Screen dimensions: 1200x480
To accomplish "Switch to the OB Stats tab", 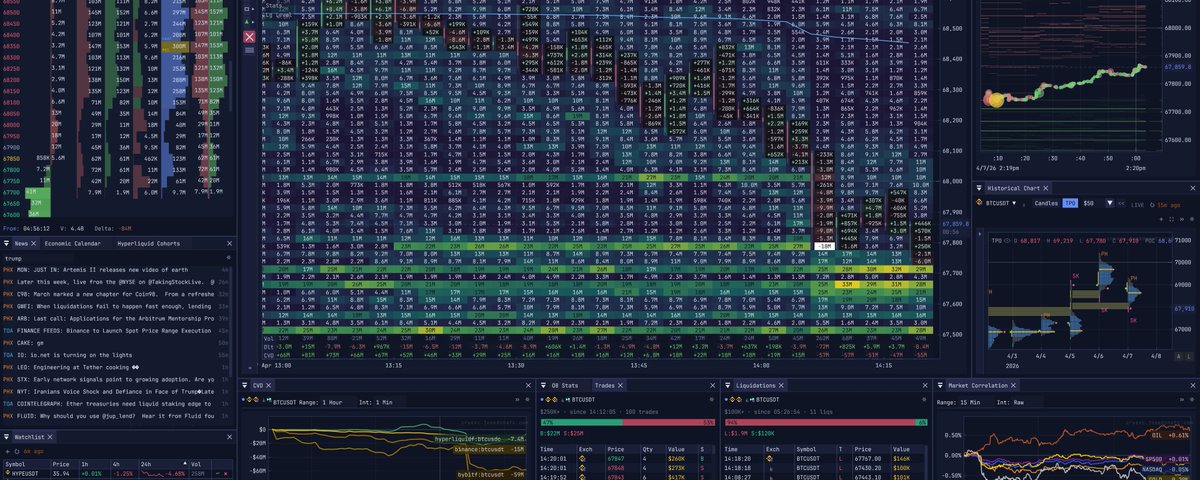I will tap(565, 385).
